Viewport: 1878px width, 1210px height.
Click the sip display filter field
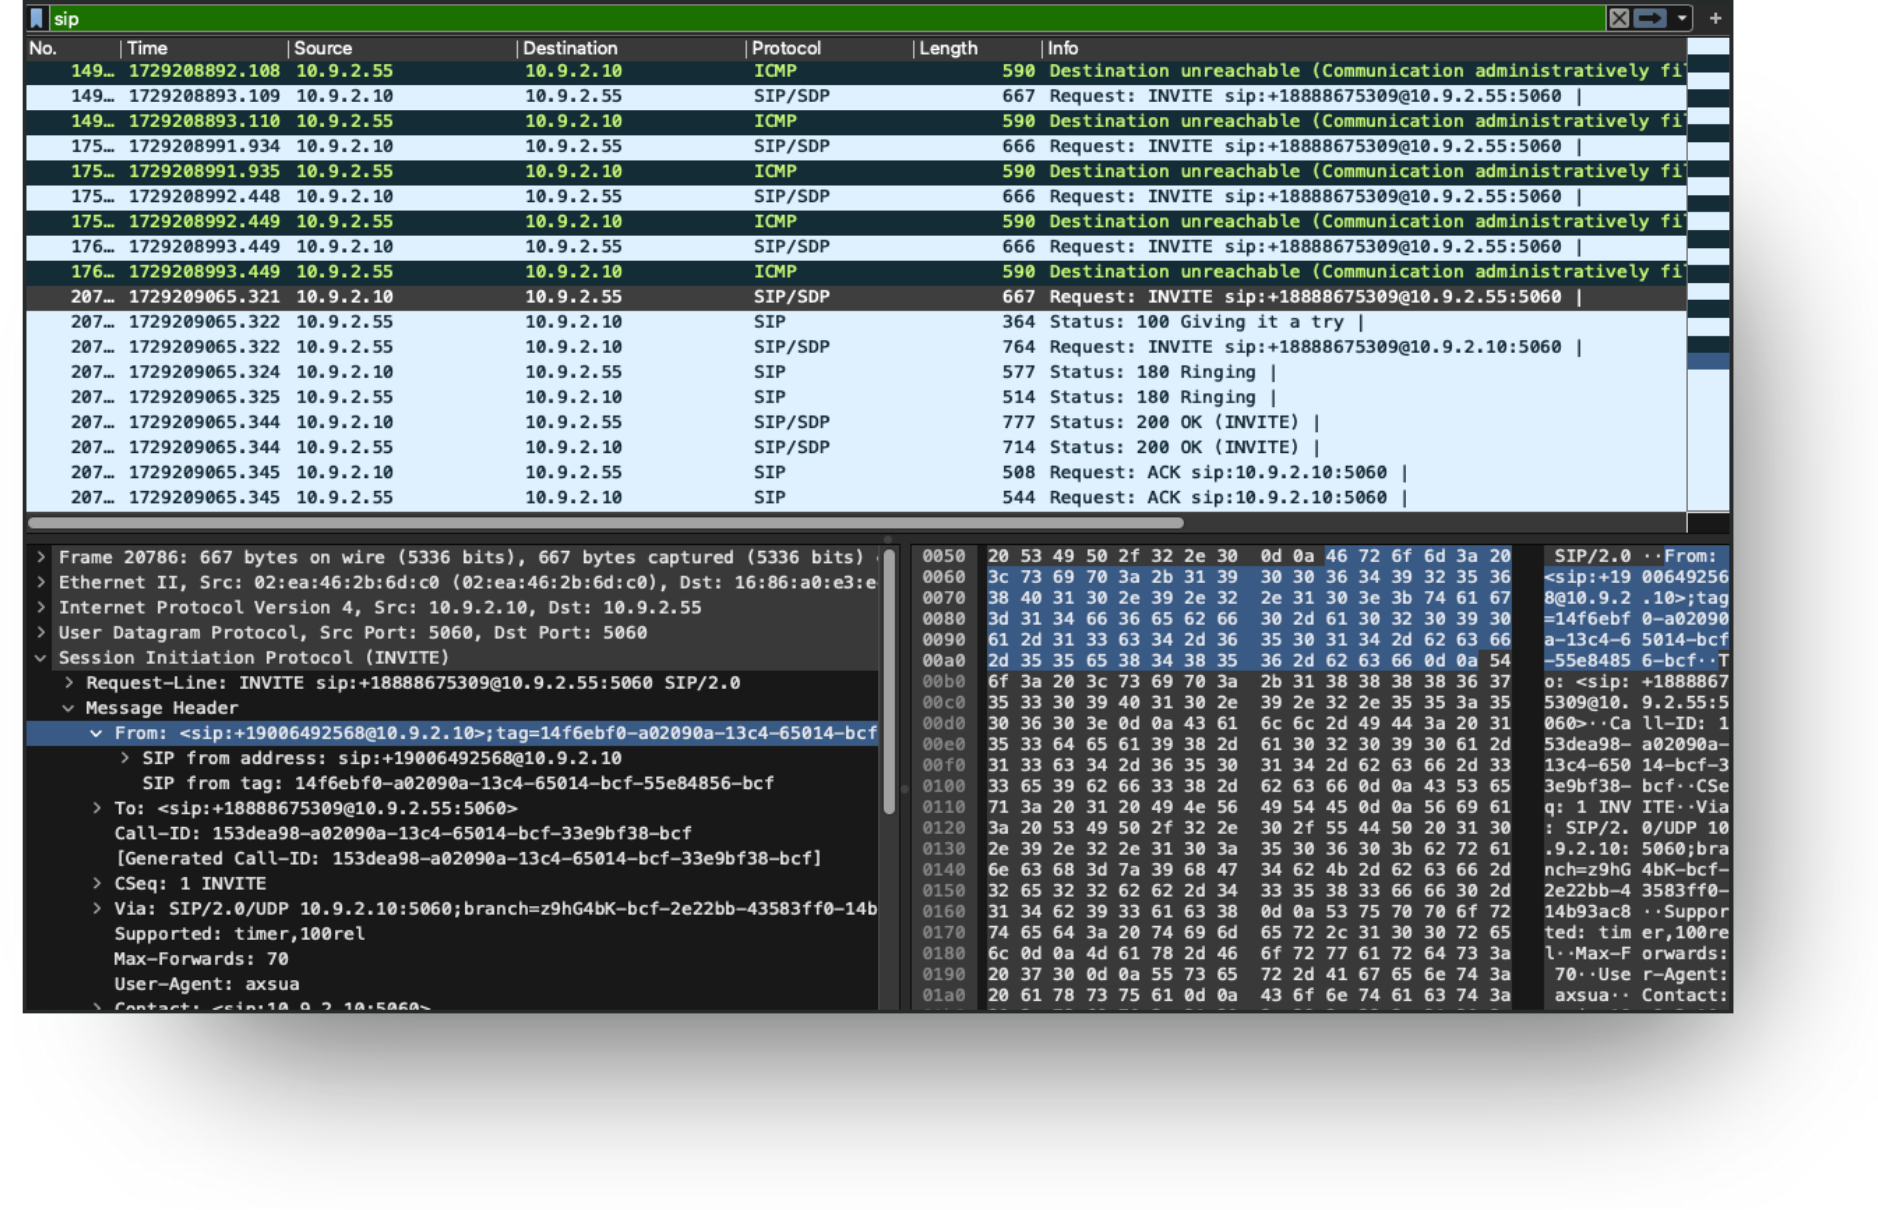point(825,18)
